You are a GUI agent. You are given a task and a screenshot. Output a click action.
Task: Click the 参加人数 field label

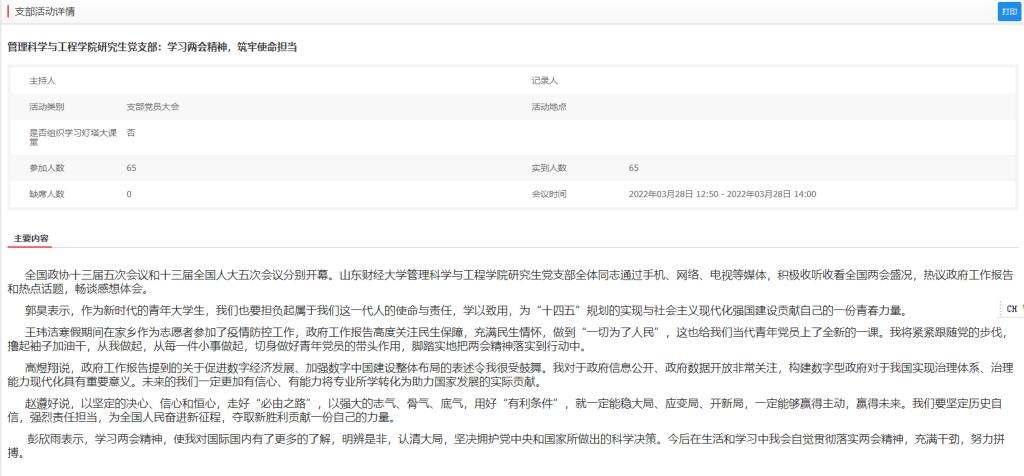click(47, 167)
